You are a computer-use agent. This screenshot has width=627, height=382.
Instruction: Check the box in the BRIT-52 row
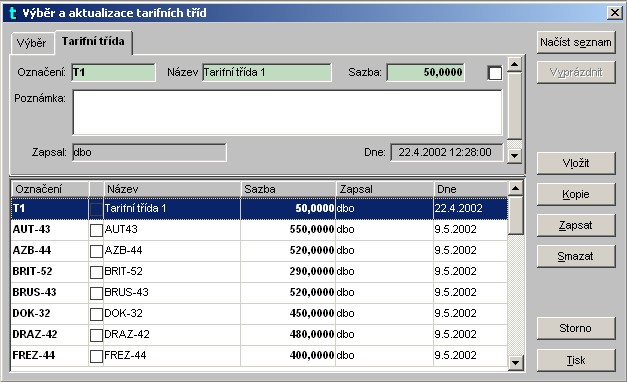coord(96,272)
